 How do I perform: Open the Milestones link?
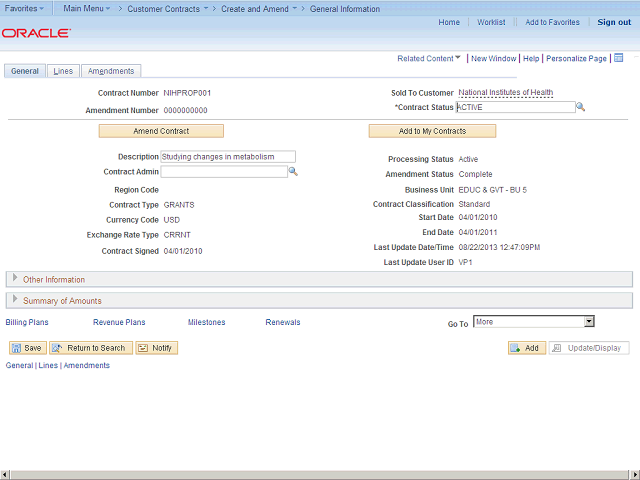tap(206, 322)
